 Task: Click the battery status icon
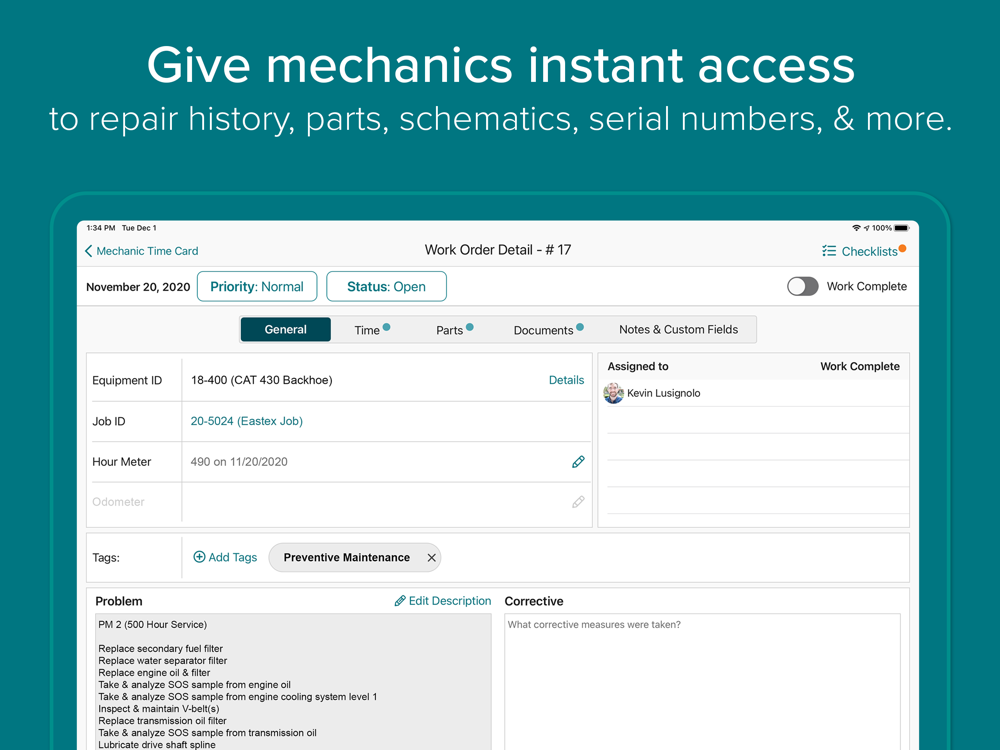click(x=901, y=228)
